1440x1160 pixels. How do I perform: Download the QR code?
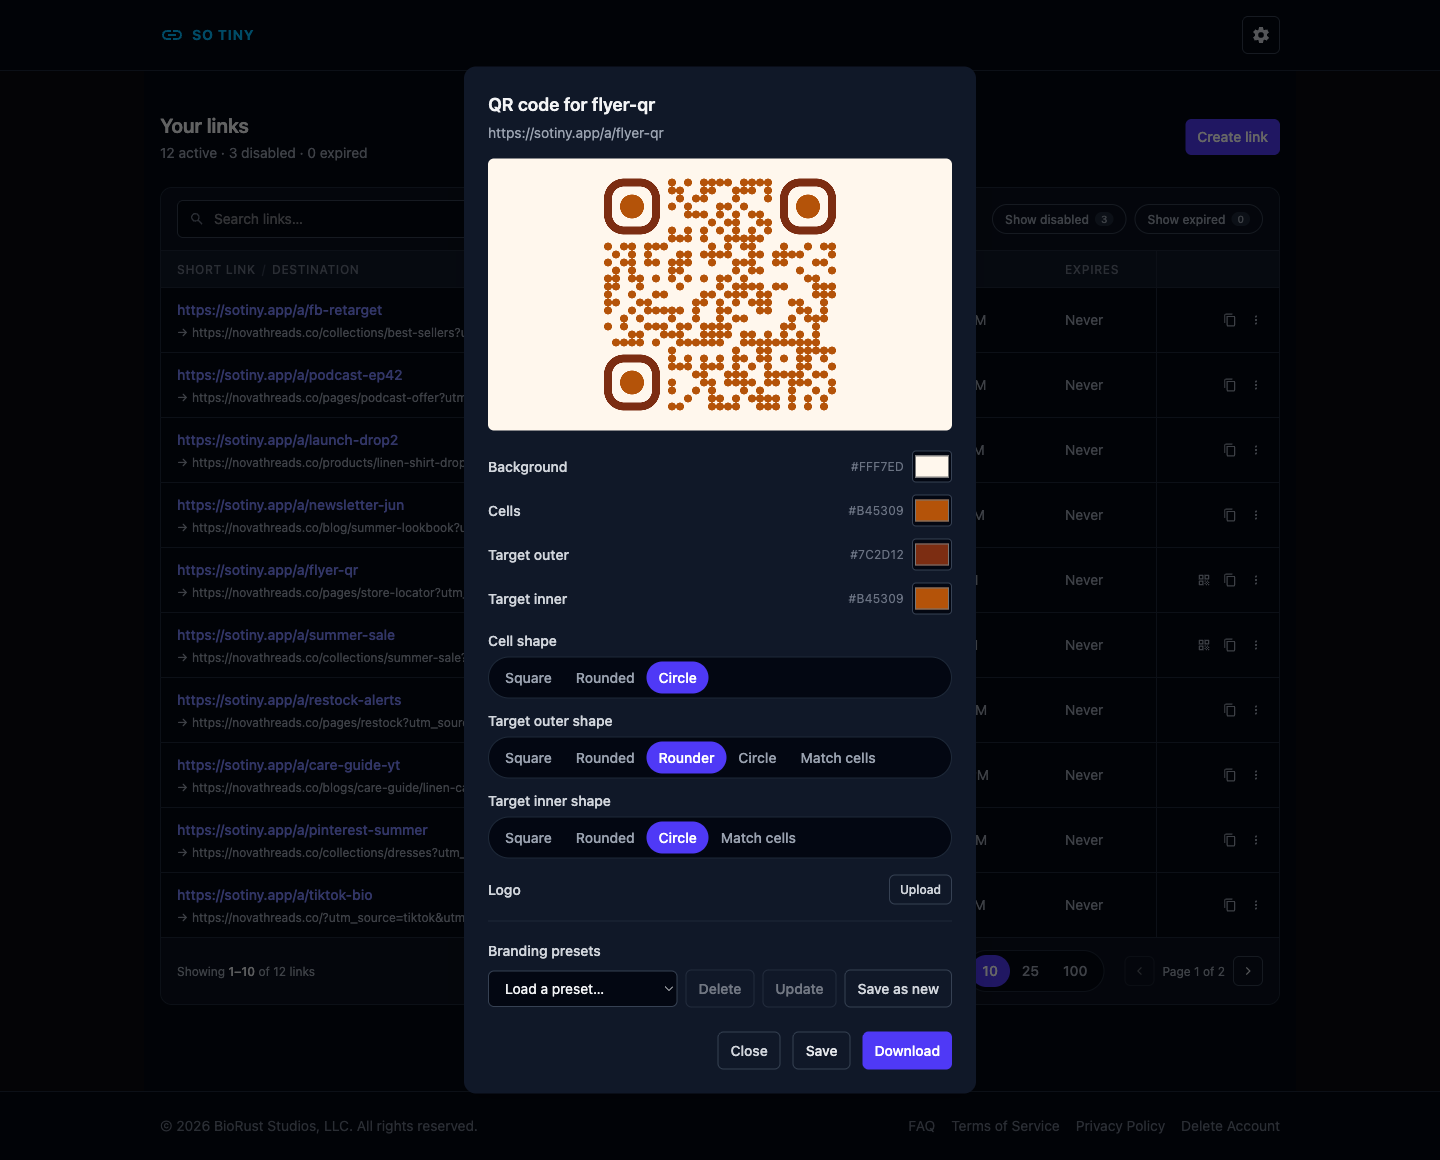pyautogui.click(x=907, y=1051)
